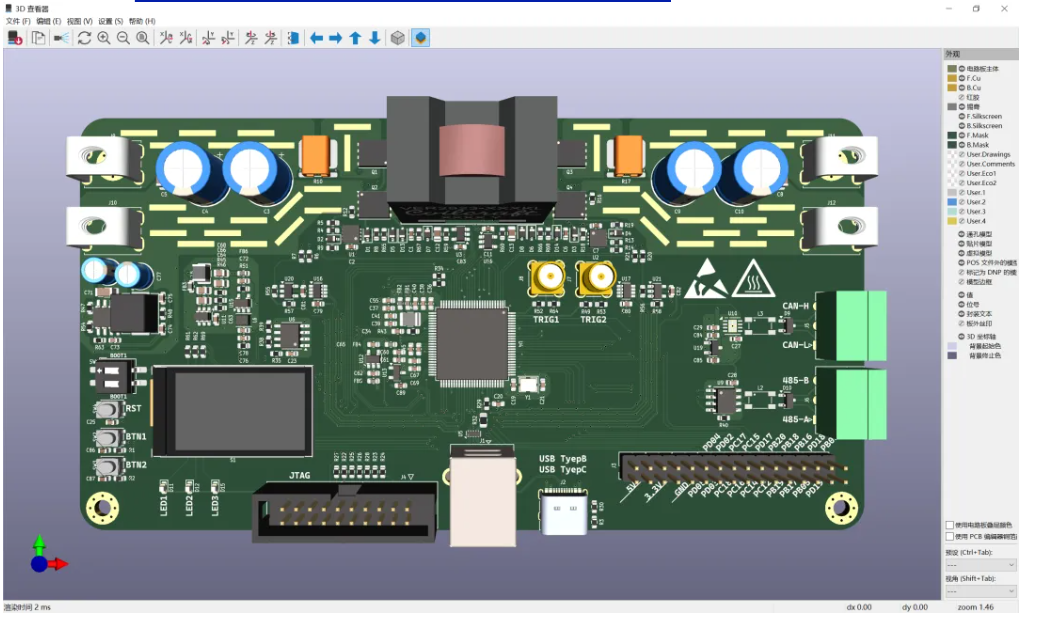Pan the board left with arrow icon
Screen dimensions: 1044x626
click(x=316, y=38)
